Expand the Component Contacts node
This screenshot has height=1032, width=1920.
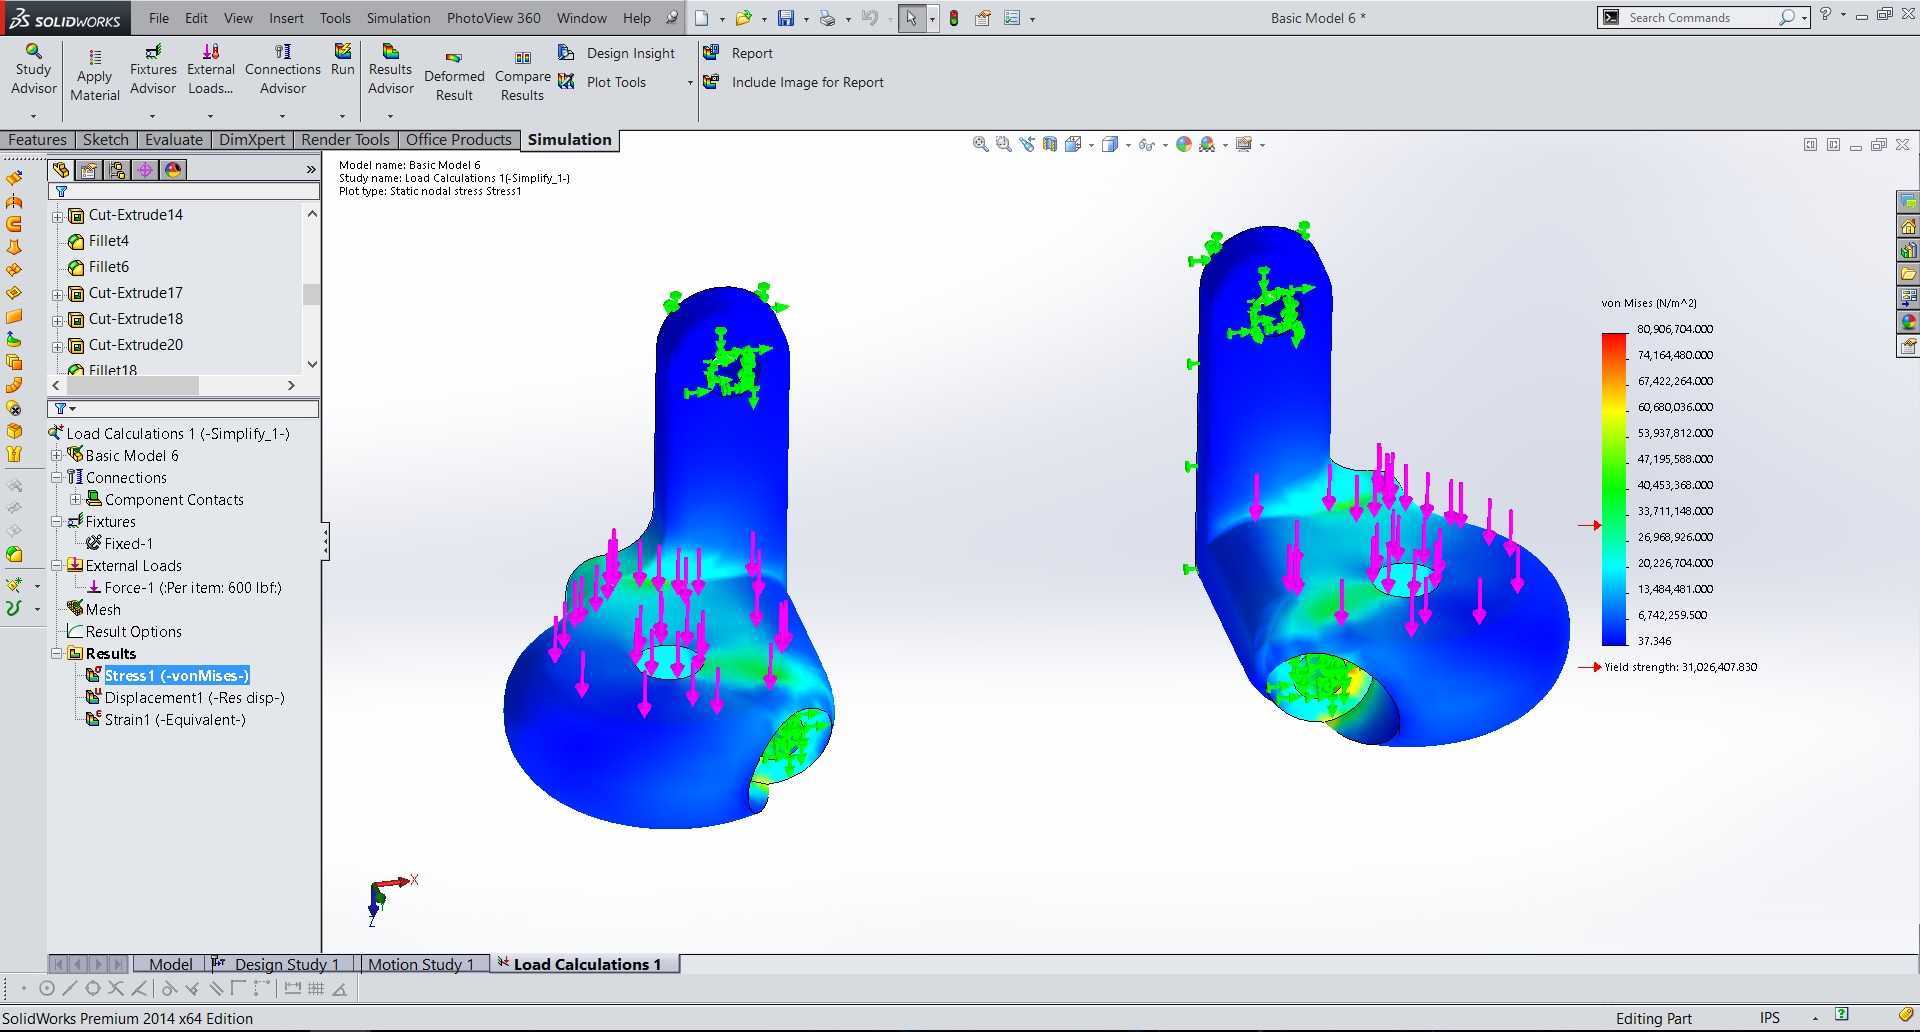[76, 500]
